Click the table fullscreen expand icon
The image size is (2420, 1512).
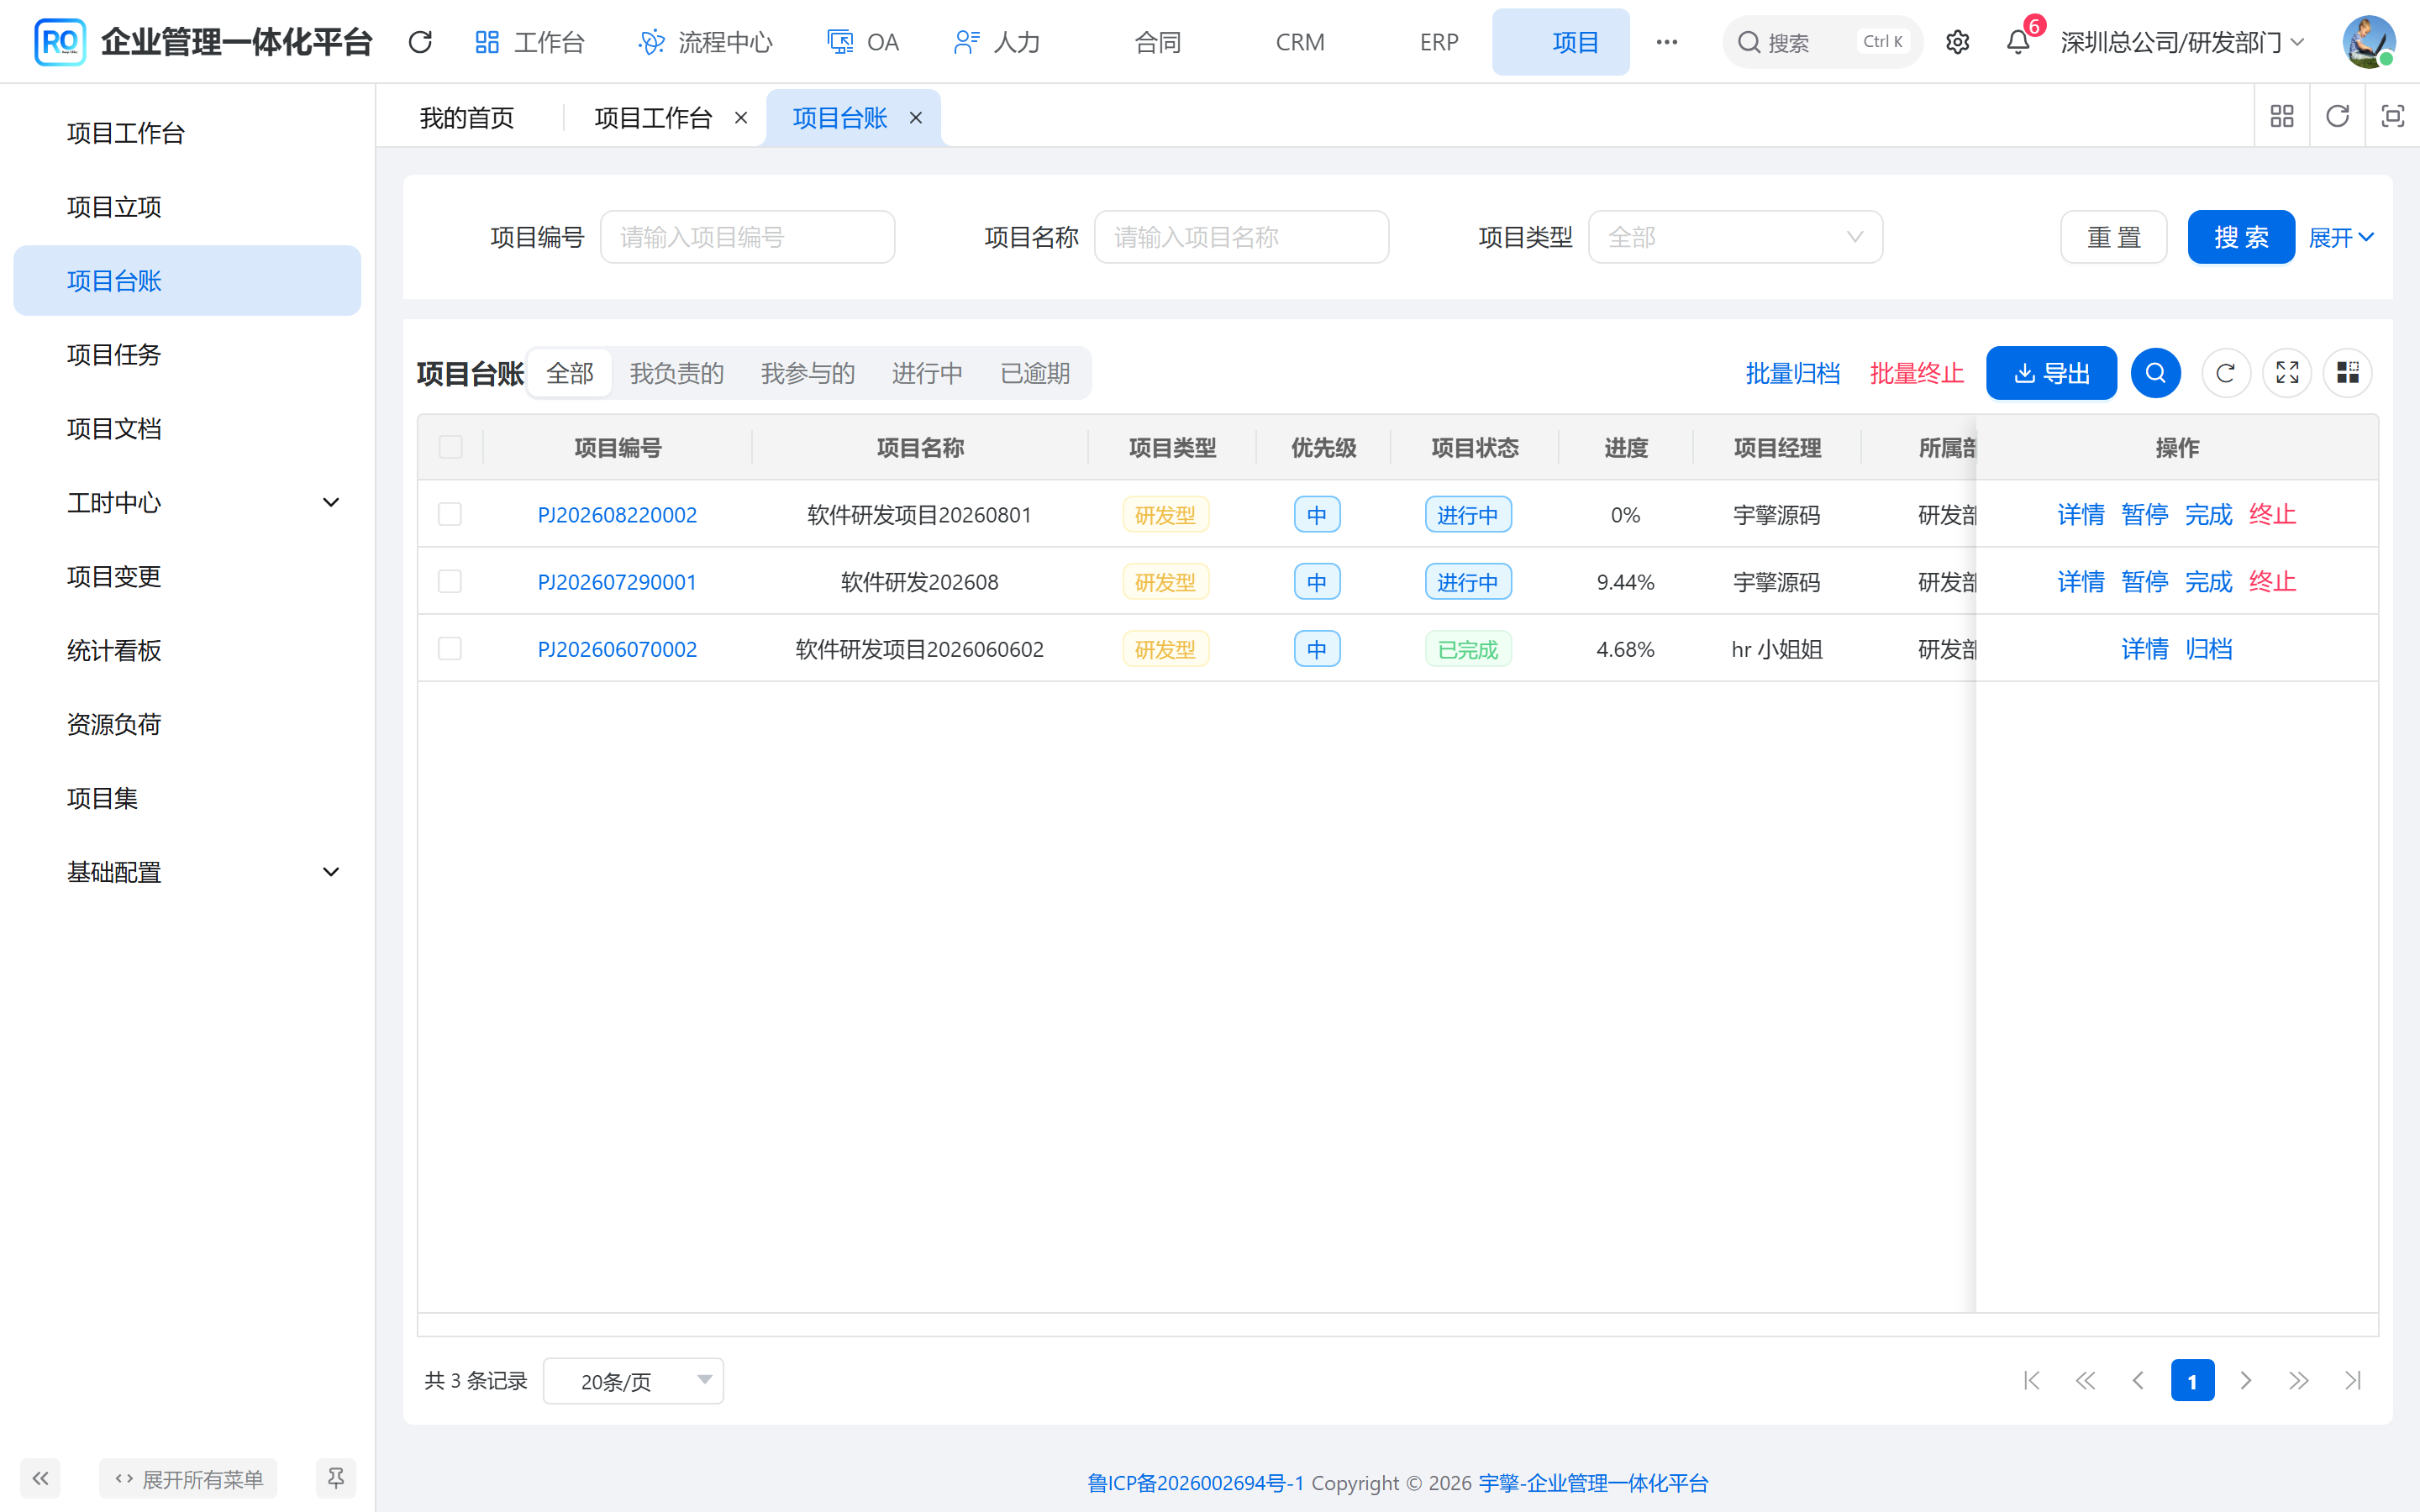point(2287,373)
